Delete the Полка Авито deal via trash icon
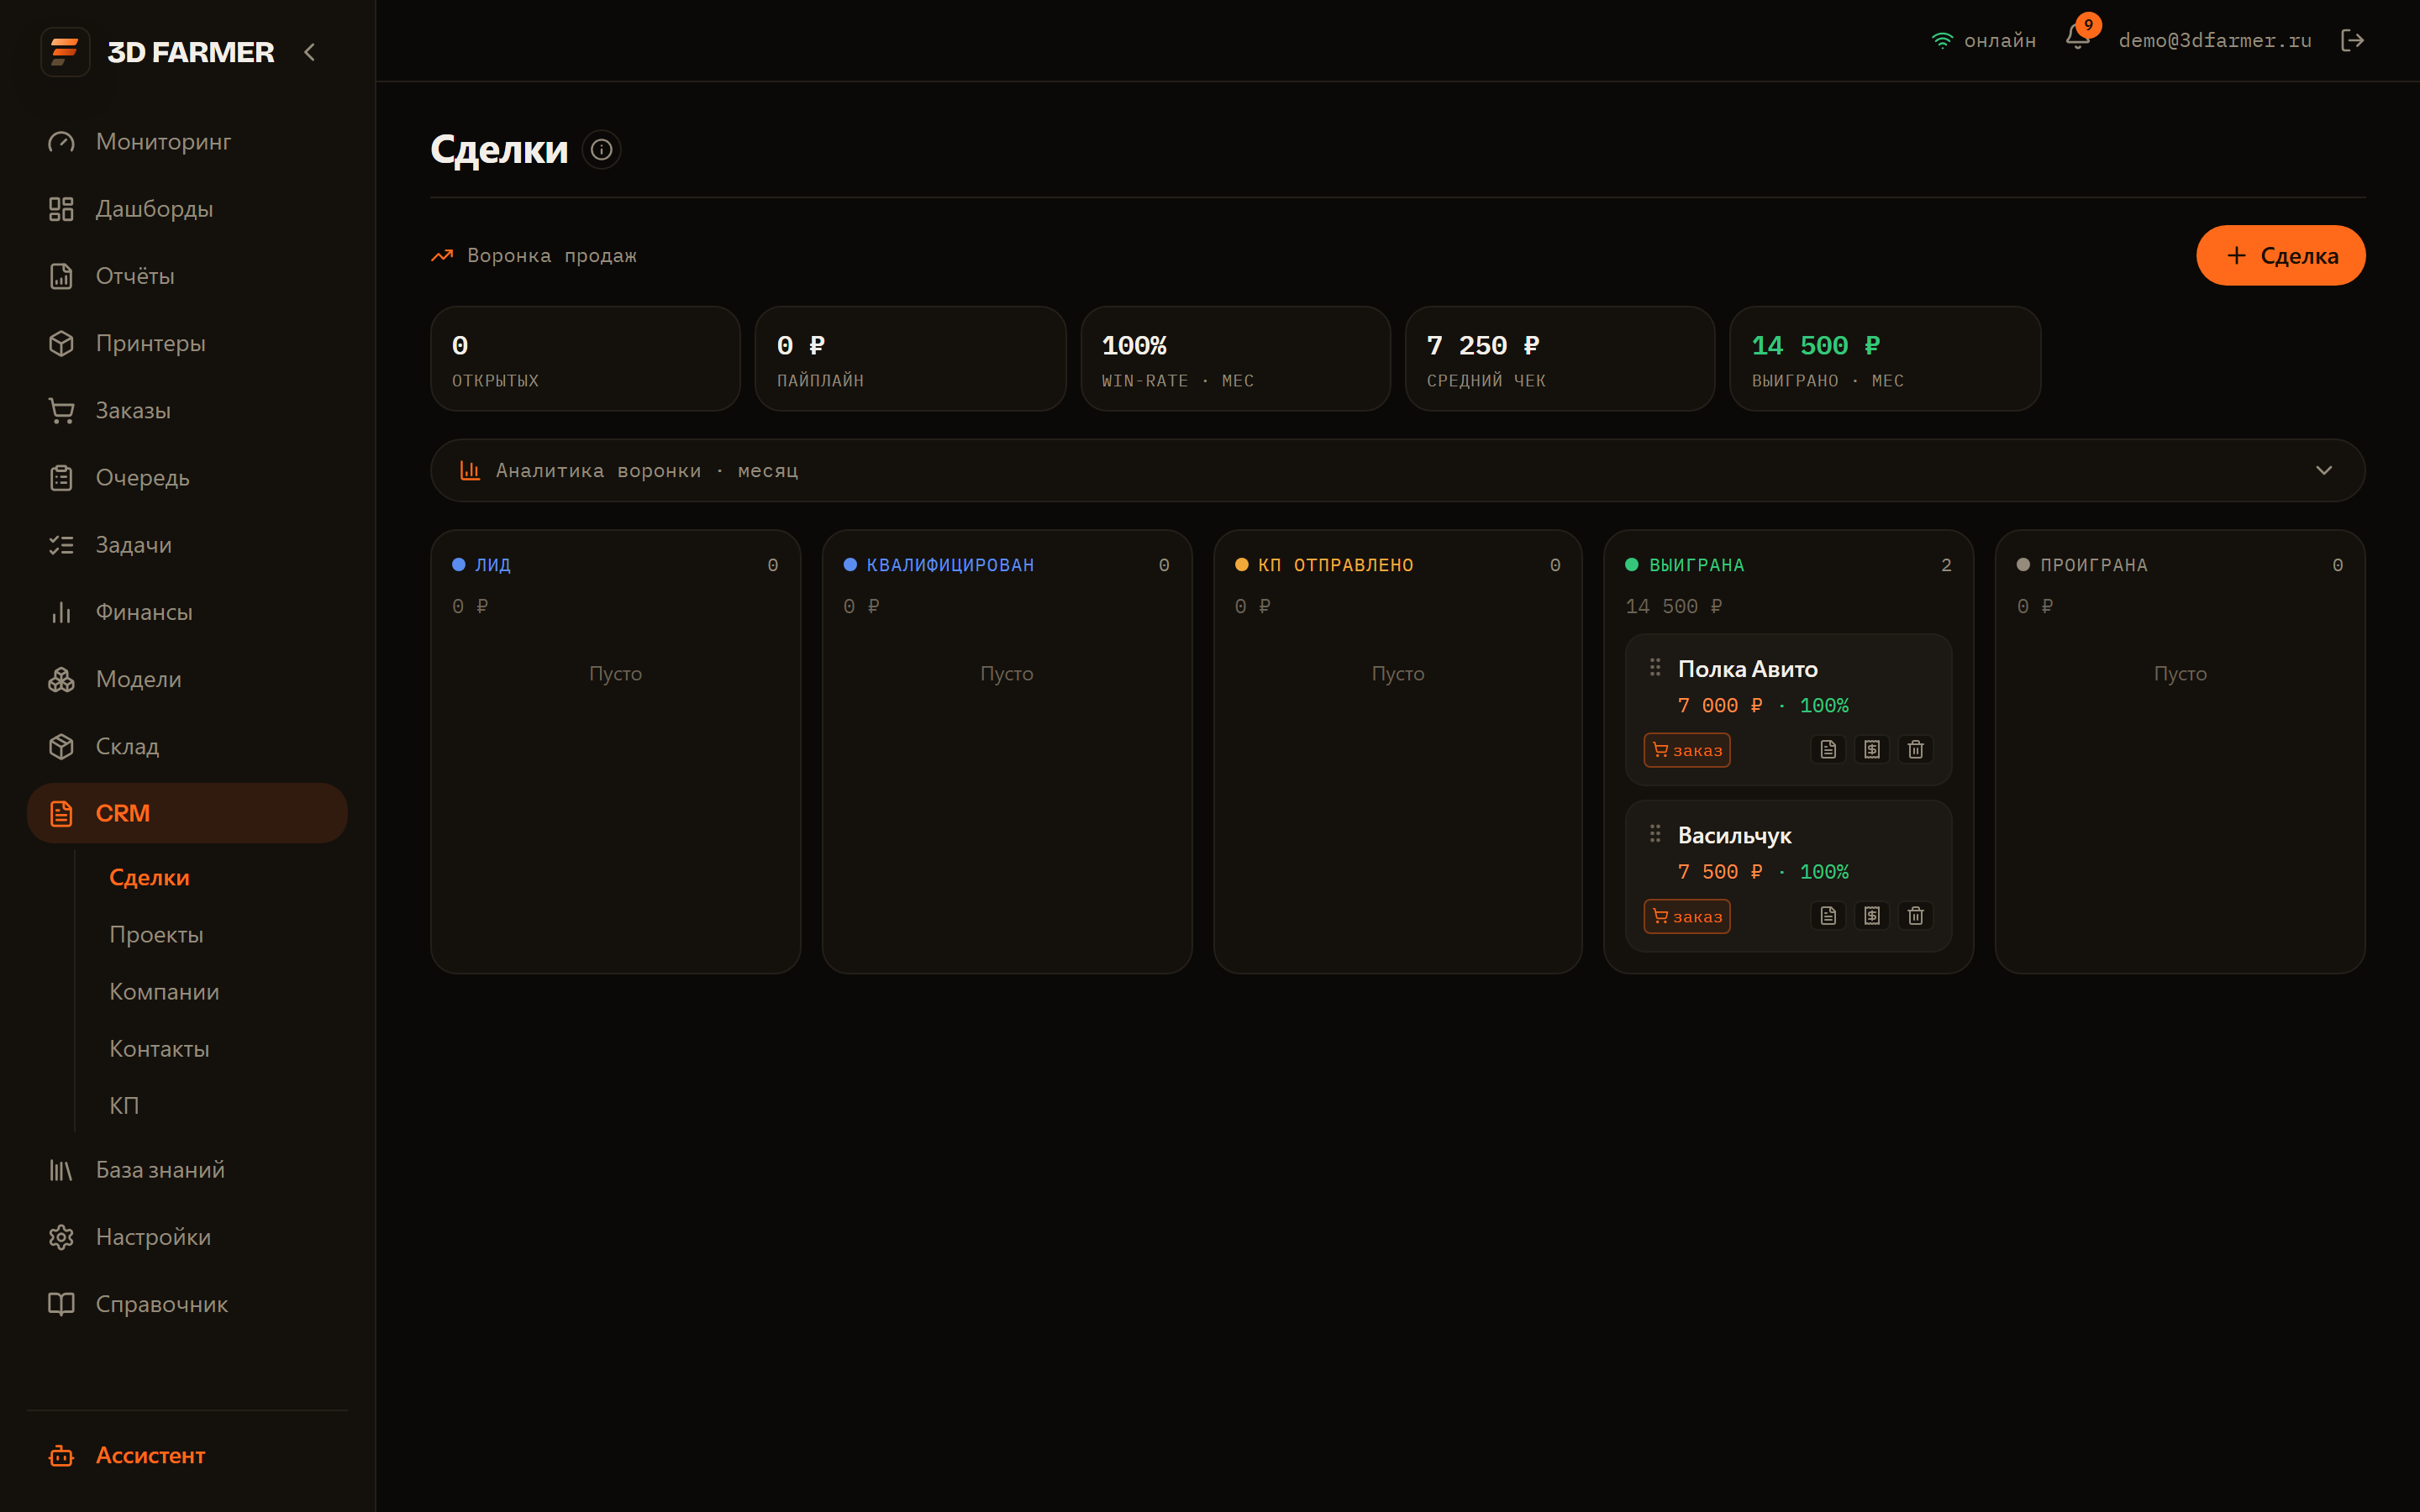 [1915, 749]
